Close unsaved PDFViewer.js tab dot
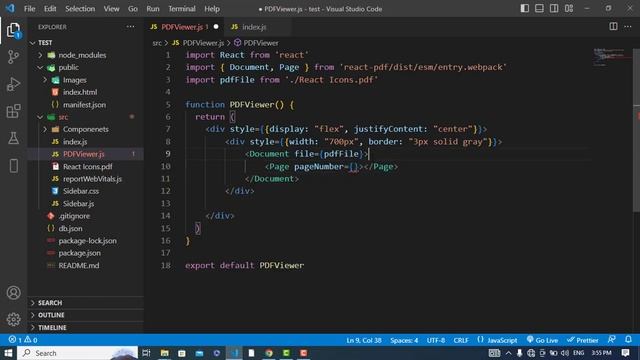640x360 pixels. [x=216, y=27]
